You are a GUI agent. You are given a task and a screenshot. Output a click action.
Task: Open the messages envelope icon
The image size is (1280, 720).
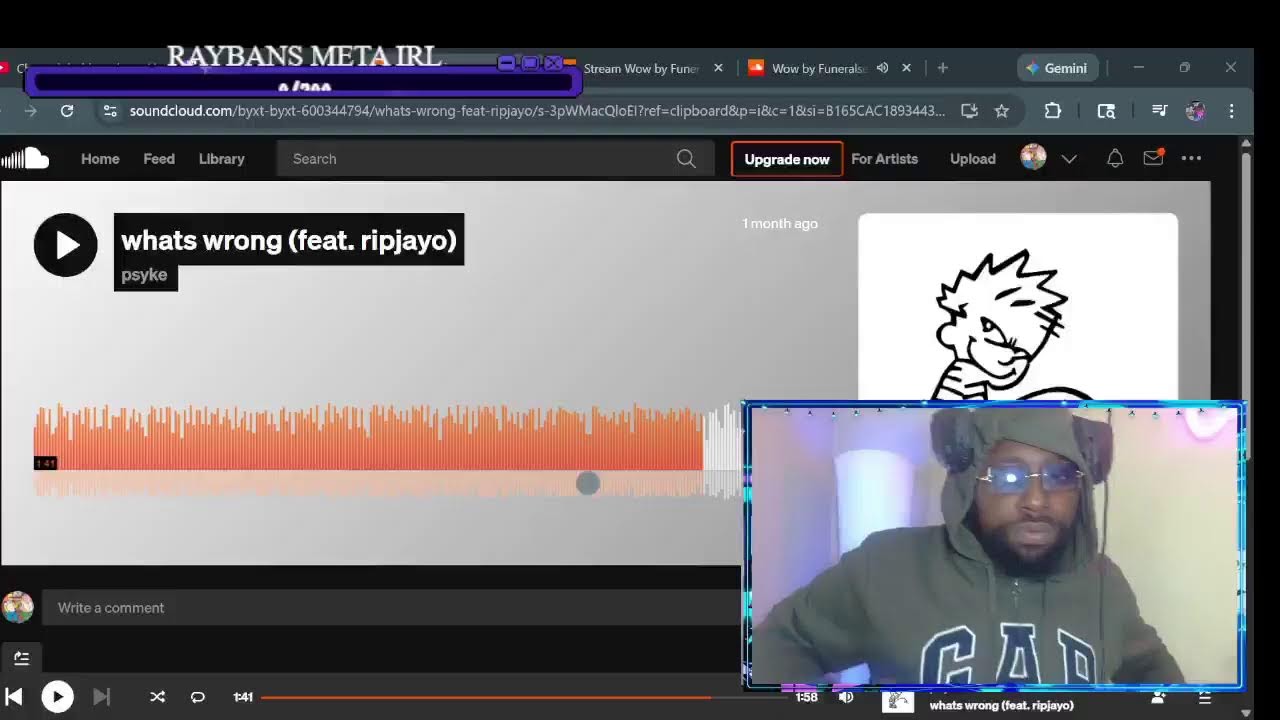(1153, 158)
